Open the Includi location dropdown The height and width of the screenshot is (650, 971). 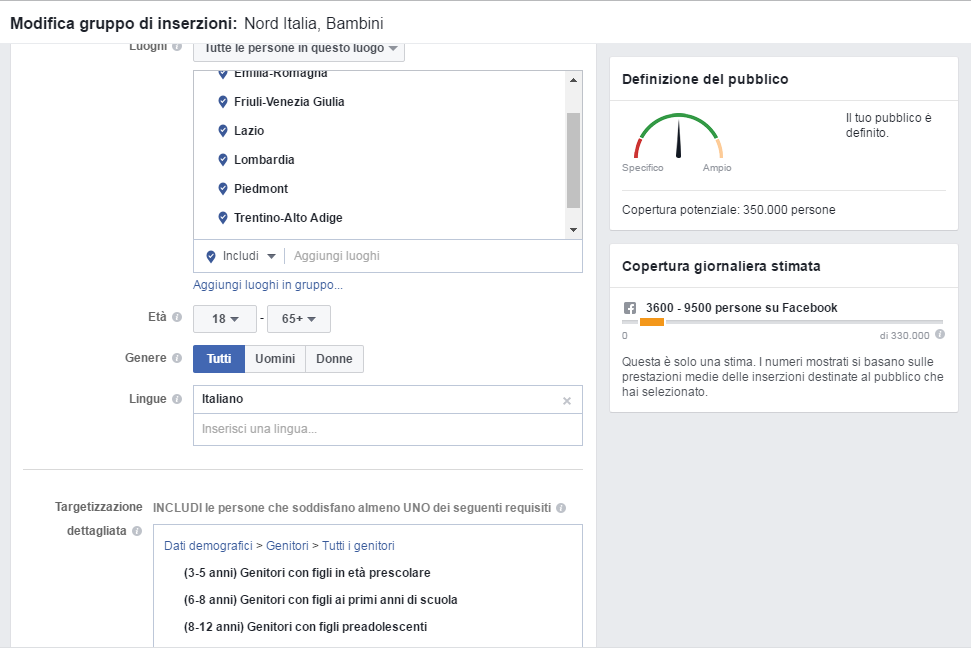(241, 256)
